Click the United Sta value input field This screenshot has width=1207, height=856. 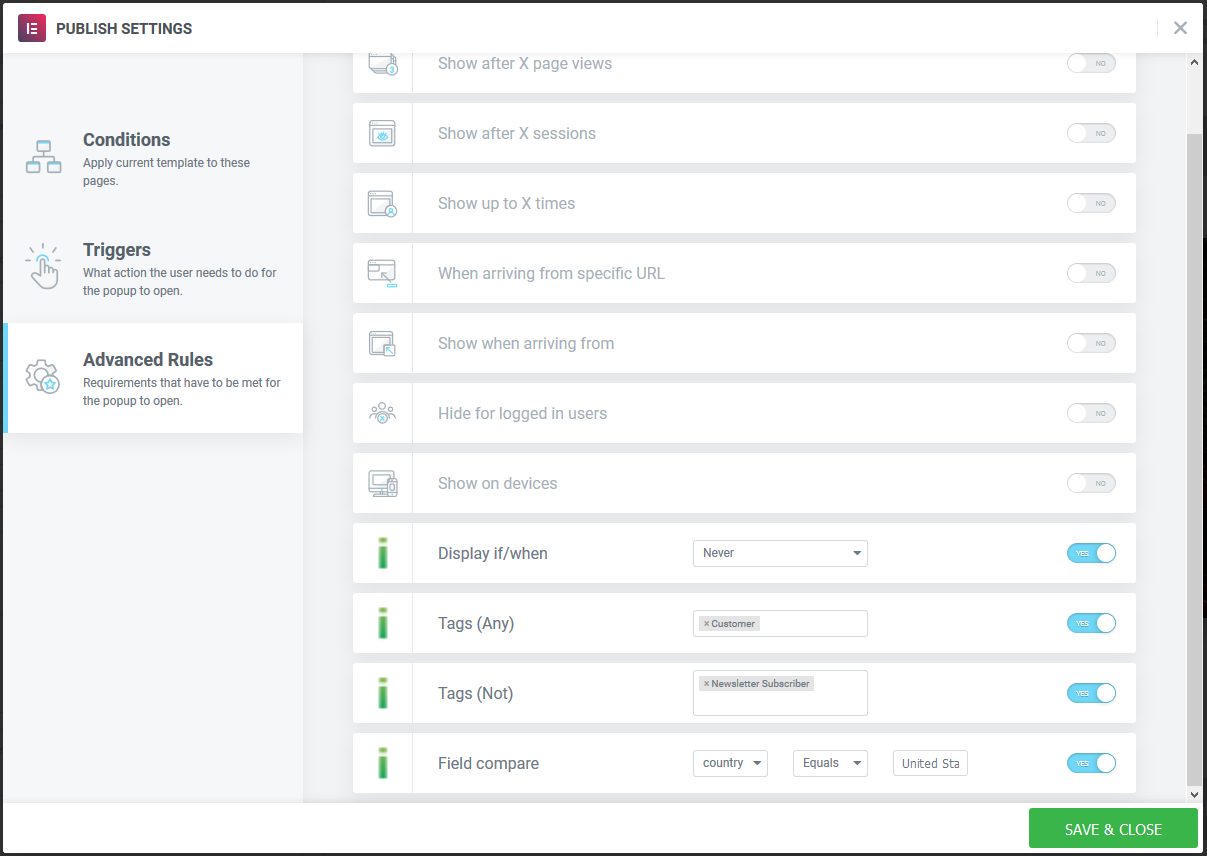click(x=930, y=762)
